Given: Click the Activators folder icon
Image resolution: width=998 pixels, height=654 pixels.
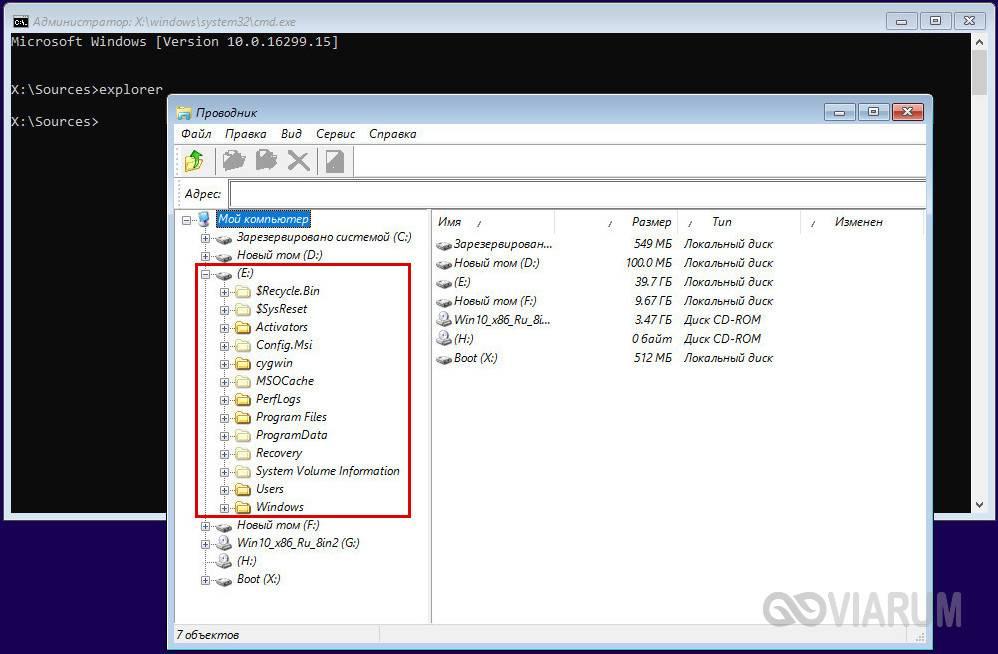Looking at the screenshot, I should coord(242,328).
